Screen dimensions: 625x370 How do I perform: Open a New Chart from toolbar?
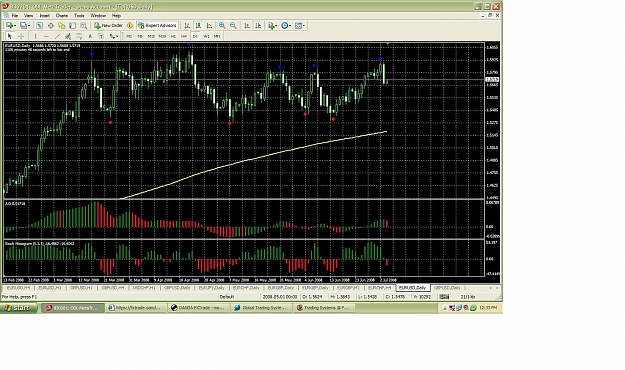[9, 26]
